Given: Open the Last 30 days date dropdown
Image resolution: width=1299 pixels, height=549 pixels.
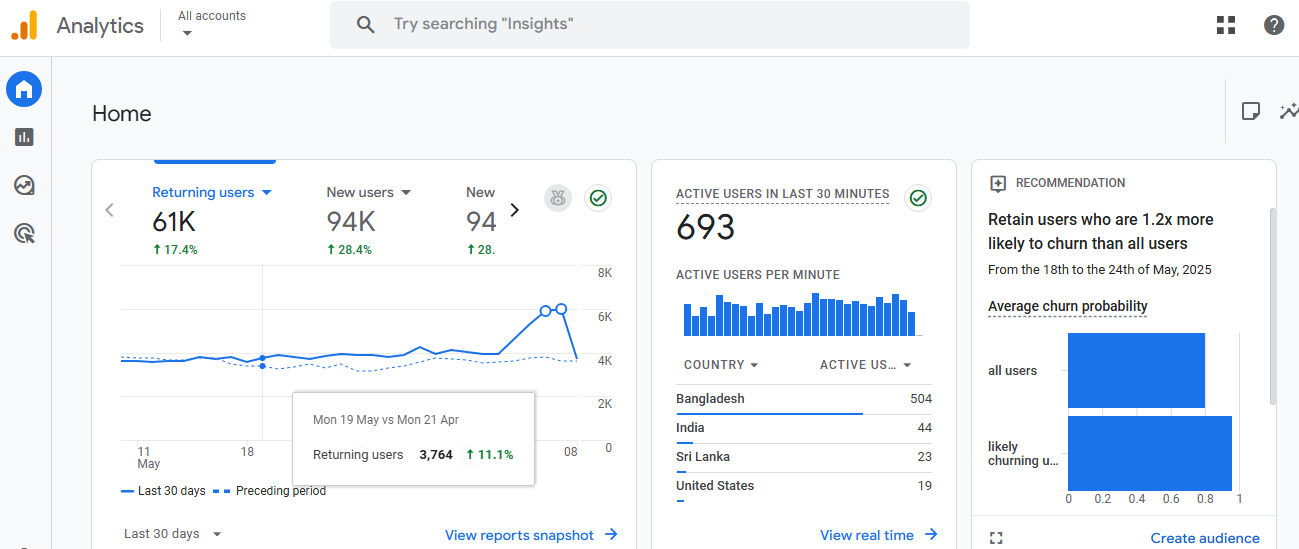Looking at the screenshot, I should point(172,534).
